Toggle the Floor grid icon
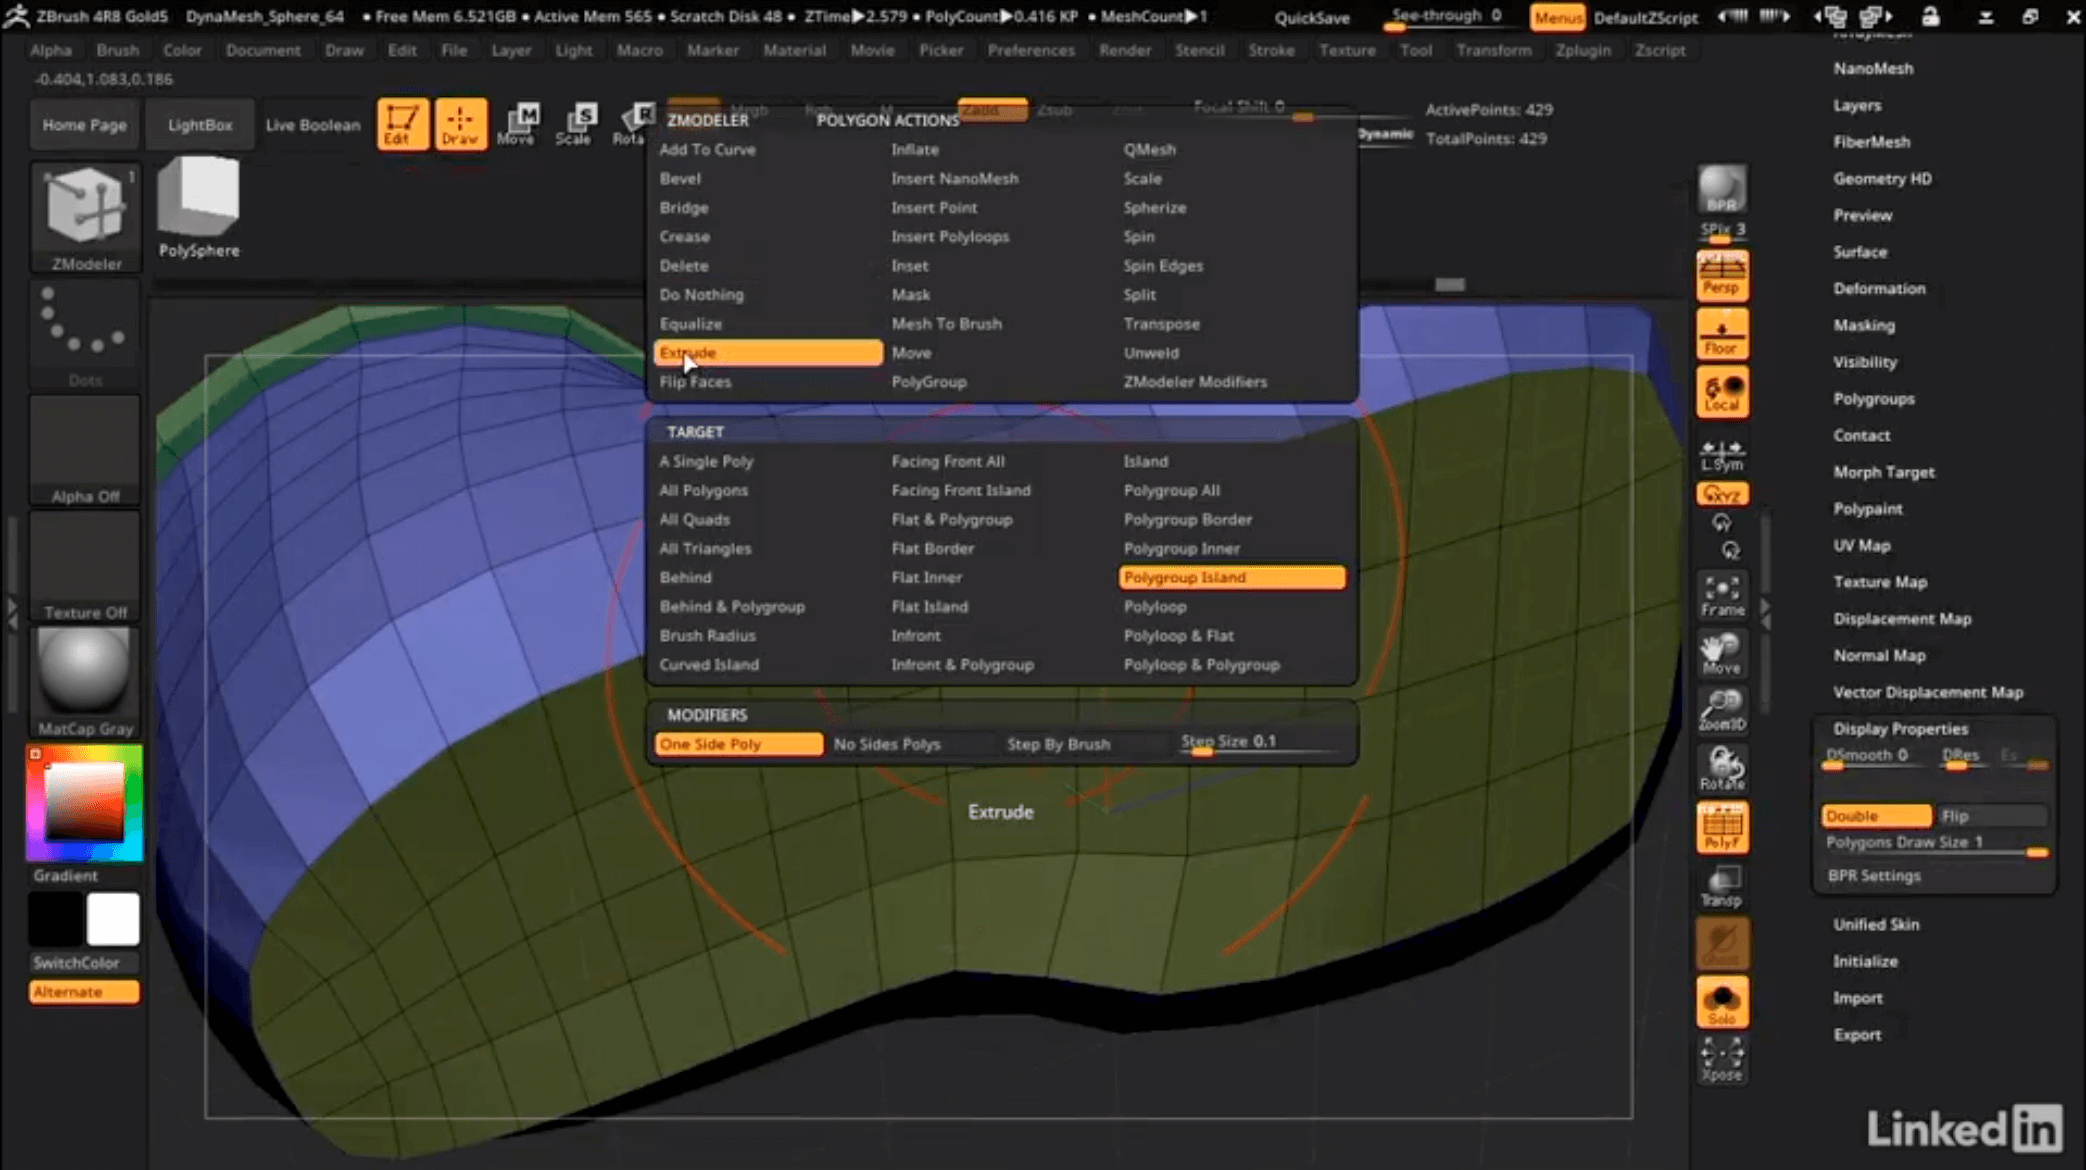The height and width of the screenshot is (1170, 2086). (1722, 334)
